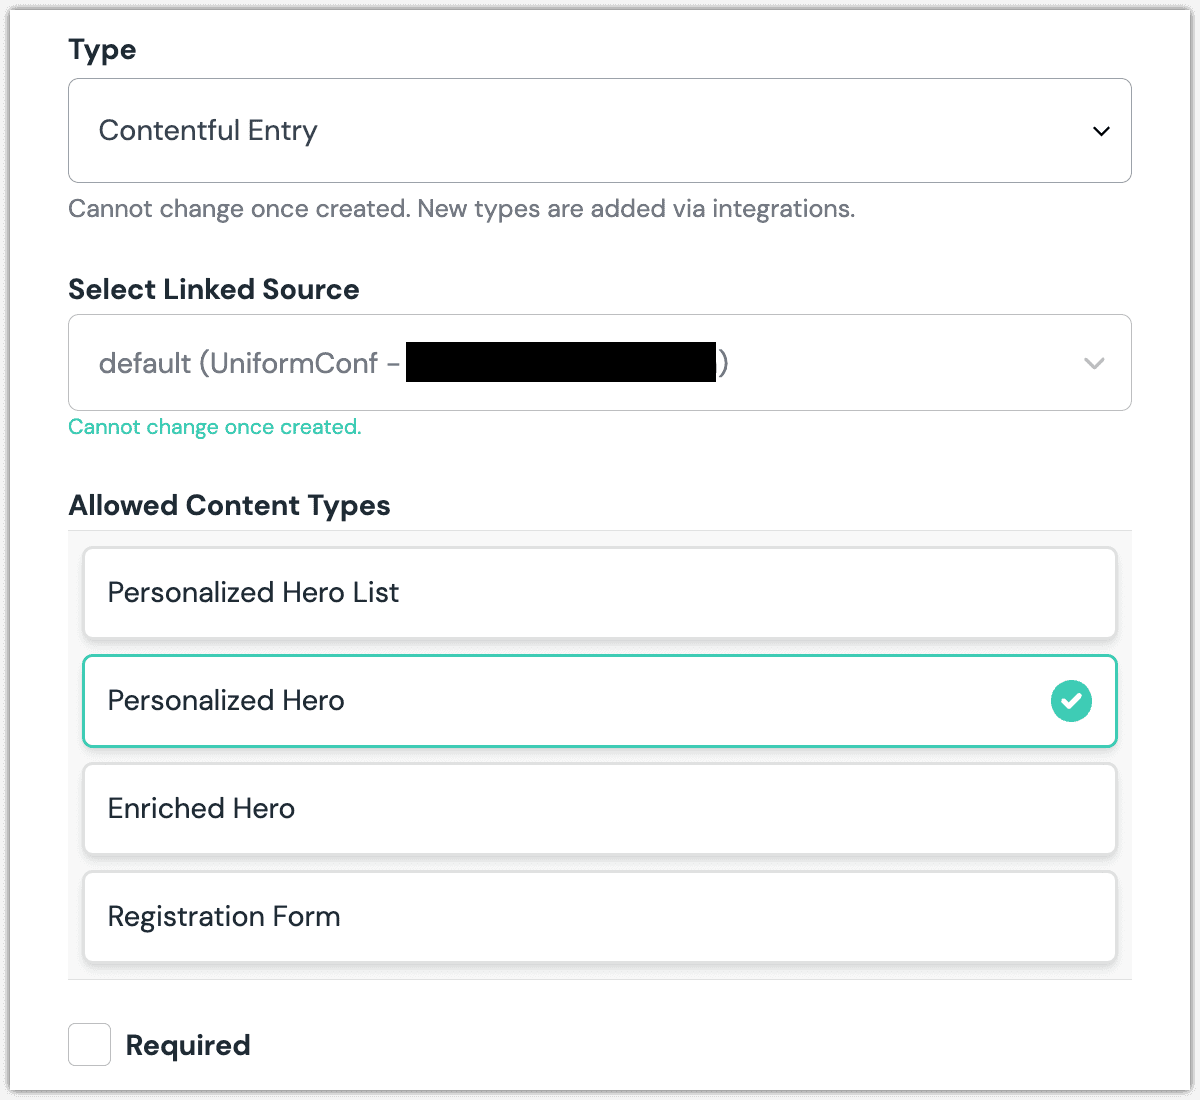Check the Required checkbox
The height and width of the screenshot is (1100, 1200).
coord(89,1044)
